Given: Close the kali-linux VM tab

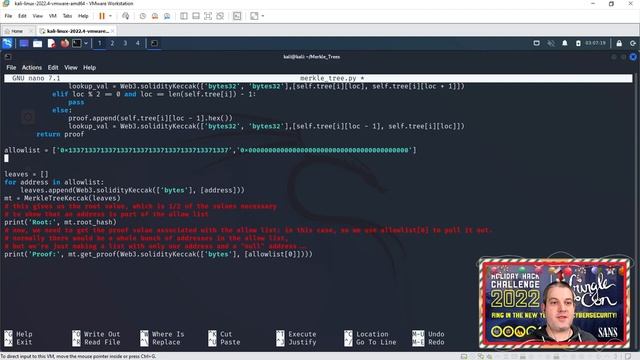Looking at the screenshot, I should [113, 31].
